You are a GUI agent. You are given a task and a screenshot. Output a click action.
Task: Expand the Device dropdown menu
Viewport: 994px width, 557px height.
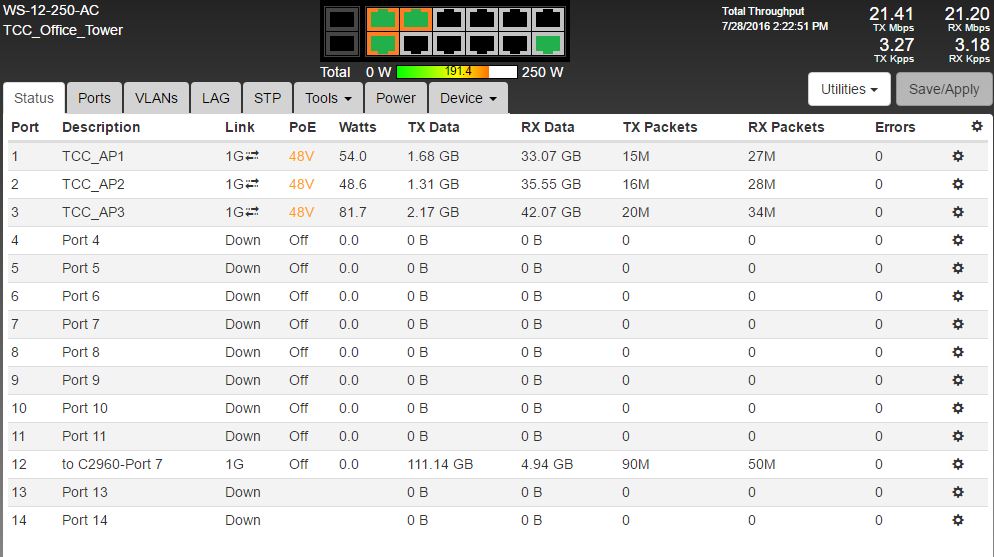[468, 98]
